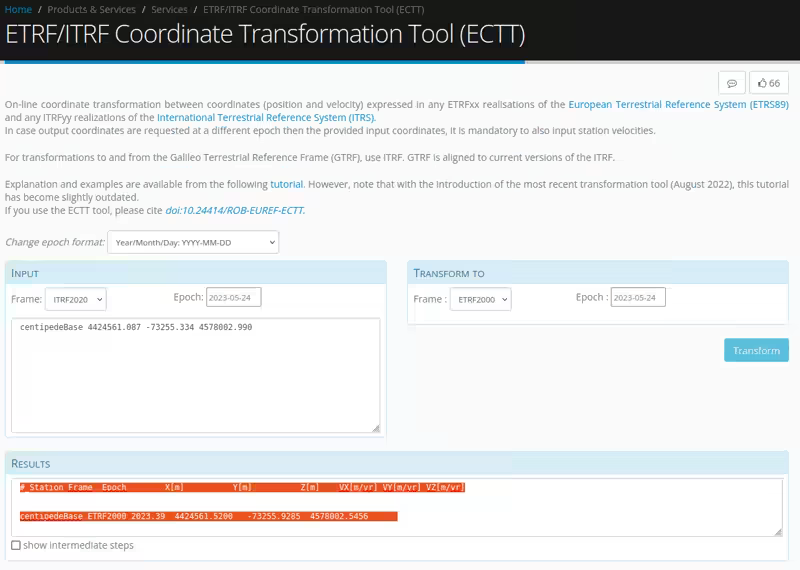The height and width of the screenshot is (570, 800).
Task: Grab the input text area resize handle
Action: point(376,428)
